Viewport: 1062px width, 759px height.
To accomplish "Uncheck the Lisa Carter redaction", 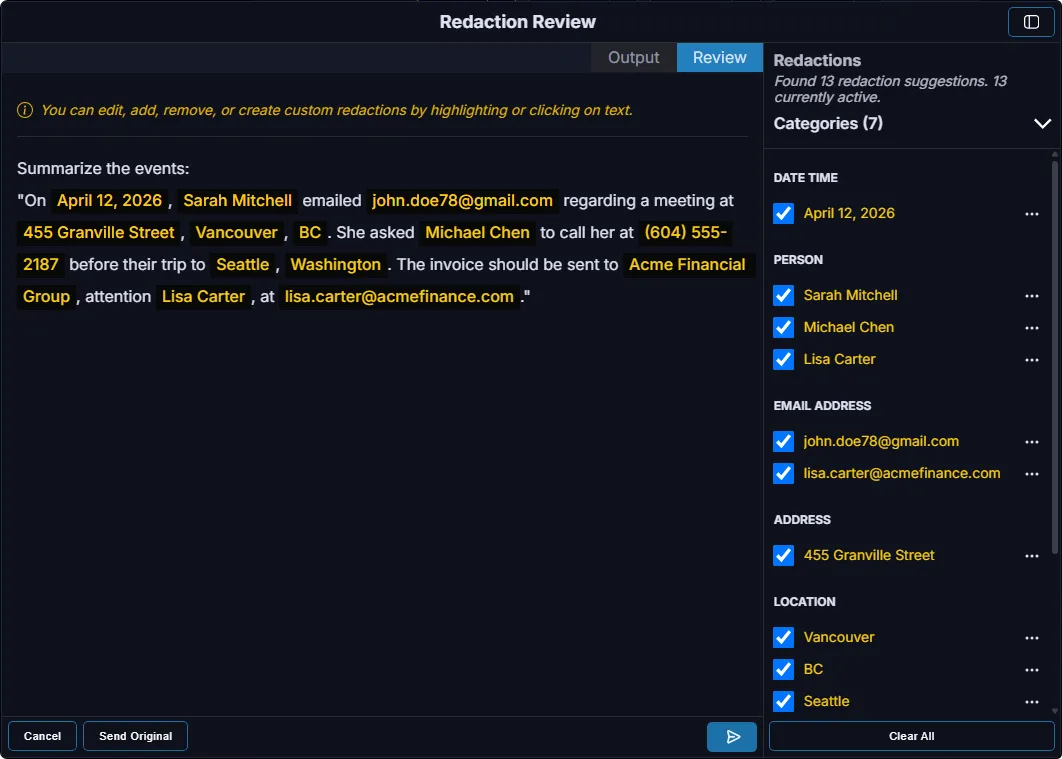I will 784,359.
